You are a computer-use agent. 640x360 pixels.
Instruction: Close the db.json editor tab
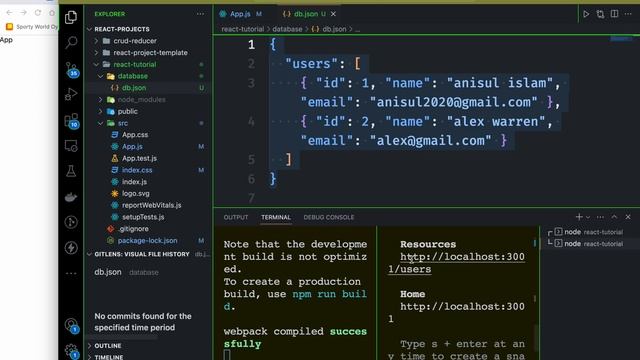(333, 14)
